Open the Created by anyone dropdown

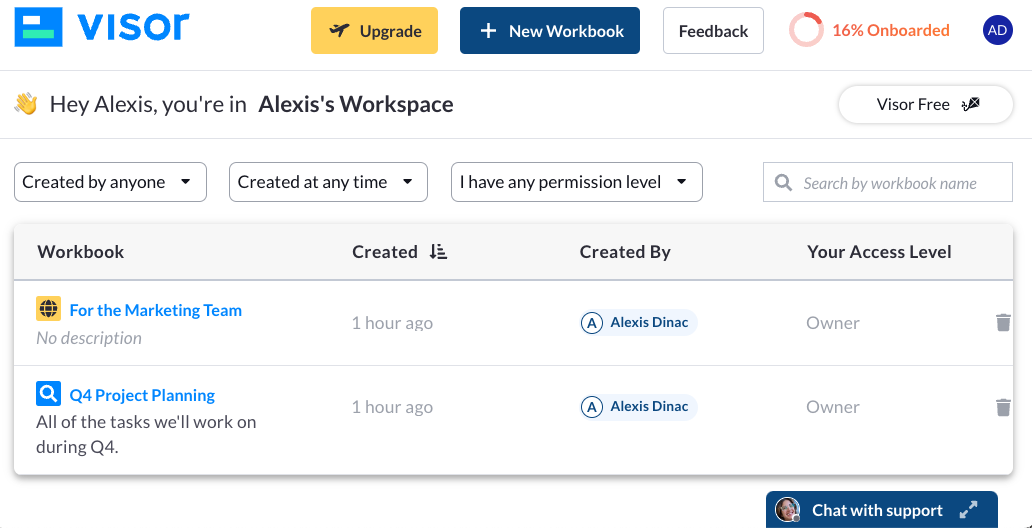tap(111, 182)
